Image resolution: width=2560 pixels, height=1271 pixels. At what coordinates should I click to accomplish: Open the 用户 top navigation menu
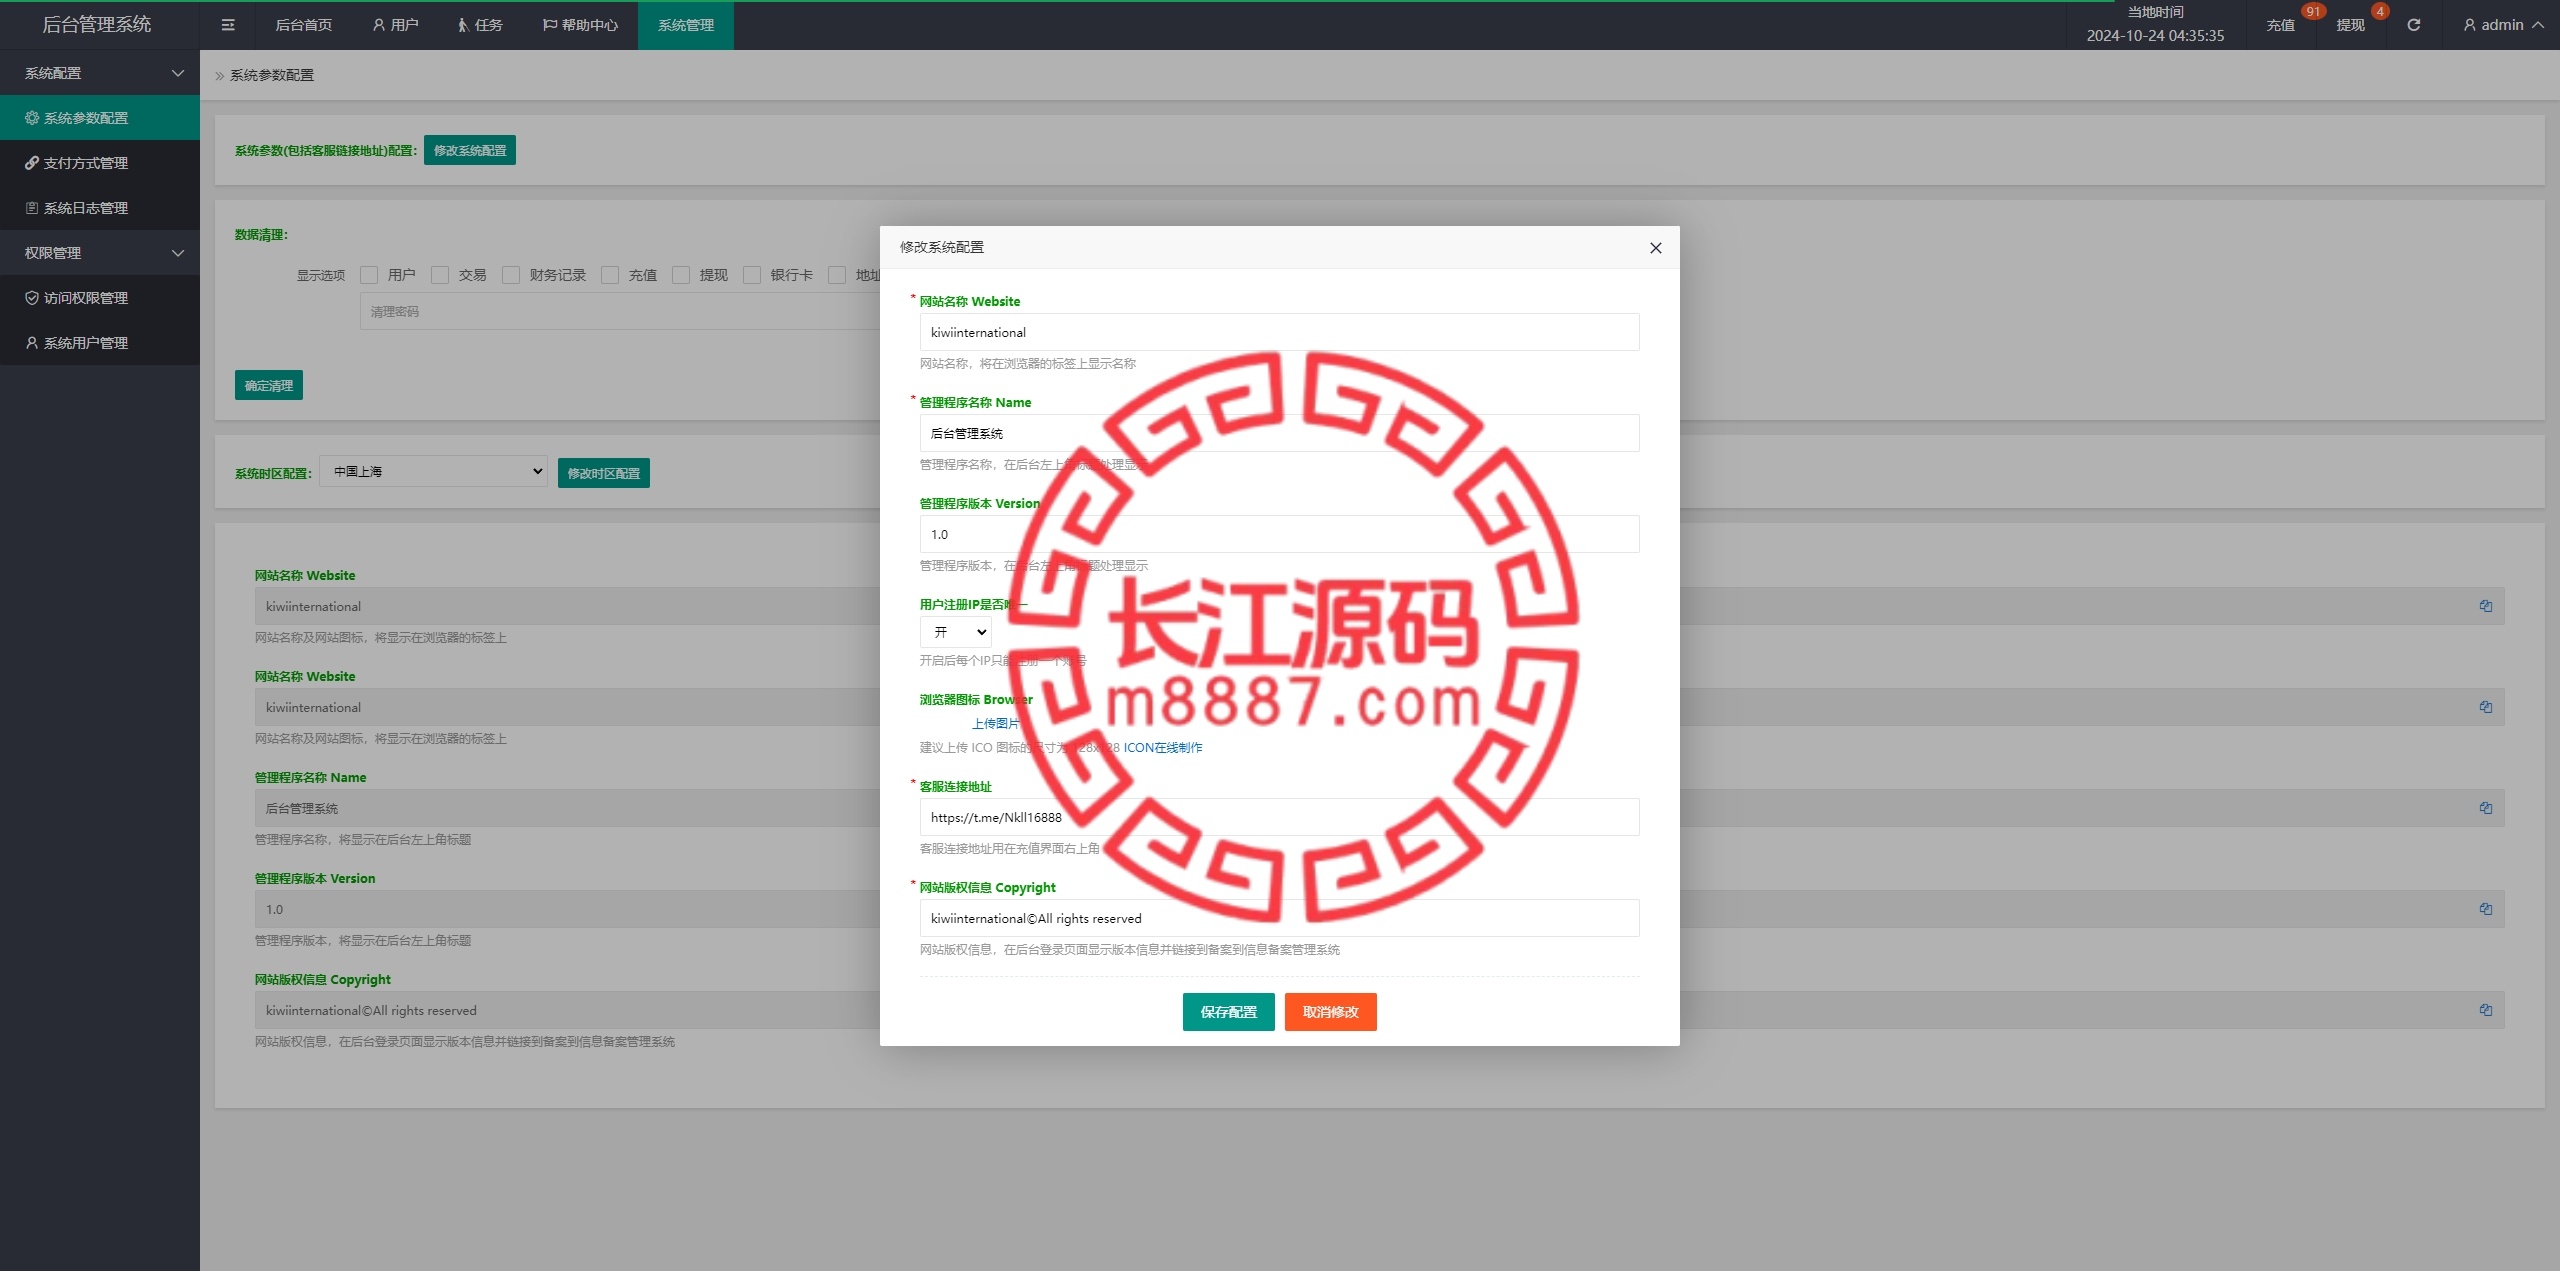click(x=395, y=25)
